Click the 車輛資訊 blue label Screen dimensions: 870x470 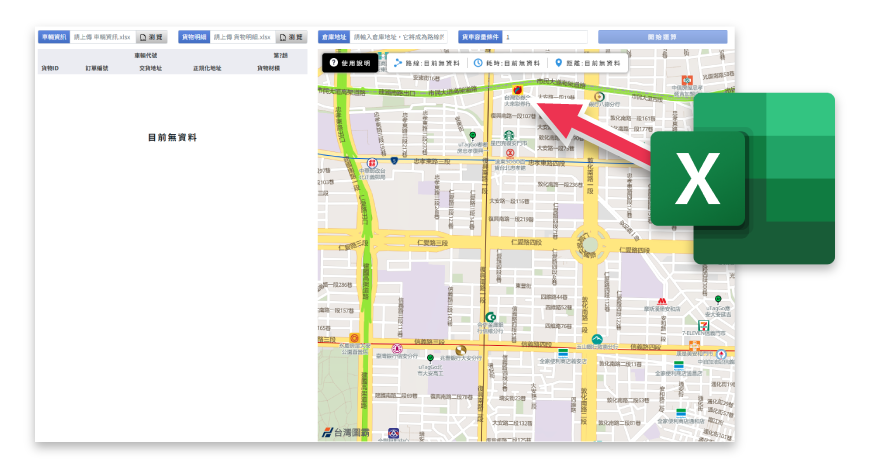pos(54,37)
